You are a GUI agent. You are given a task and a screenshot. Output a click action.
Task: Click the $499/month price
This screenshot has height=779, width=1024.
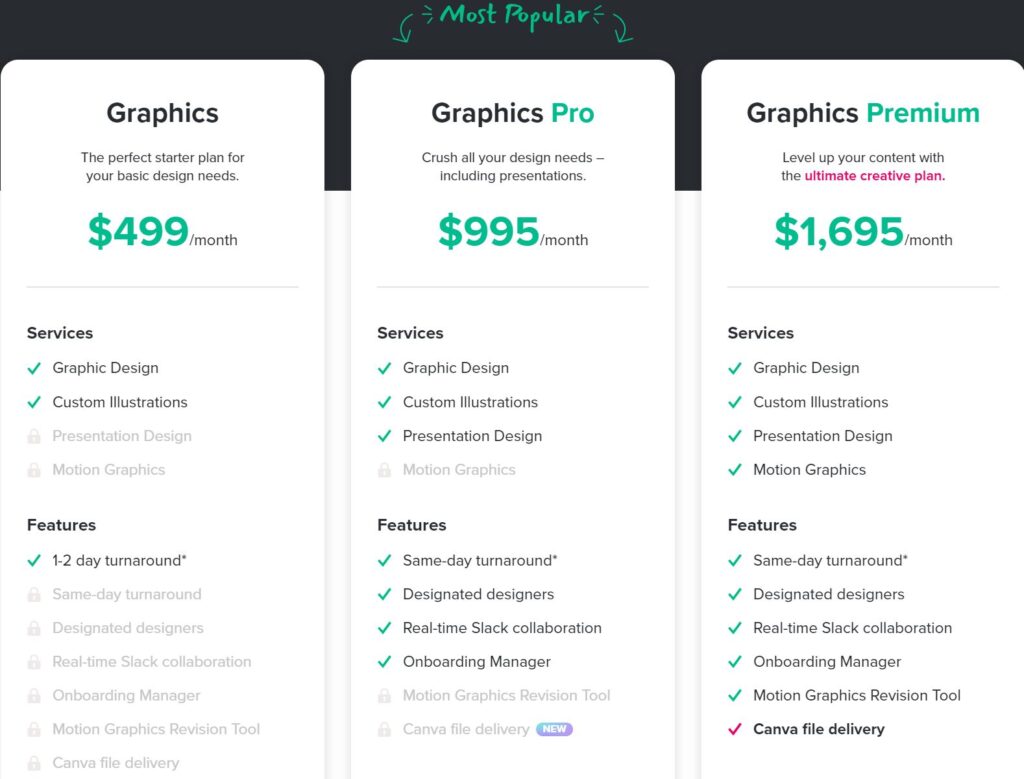[162, 232]
